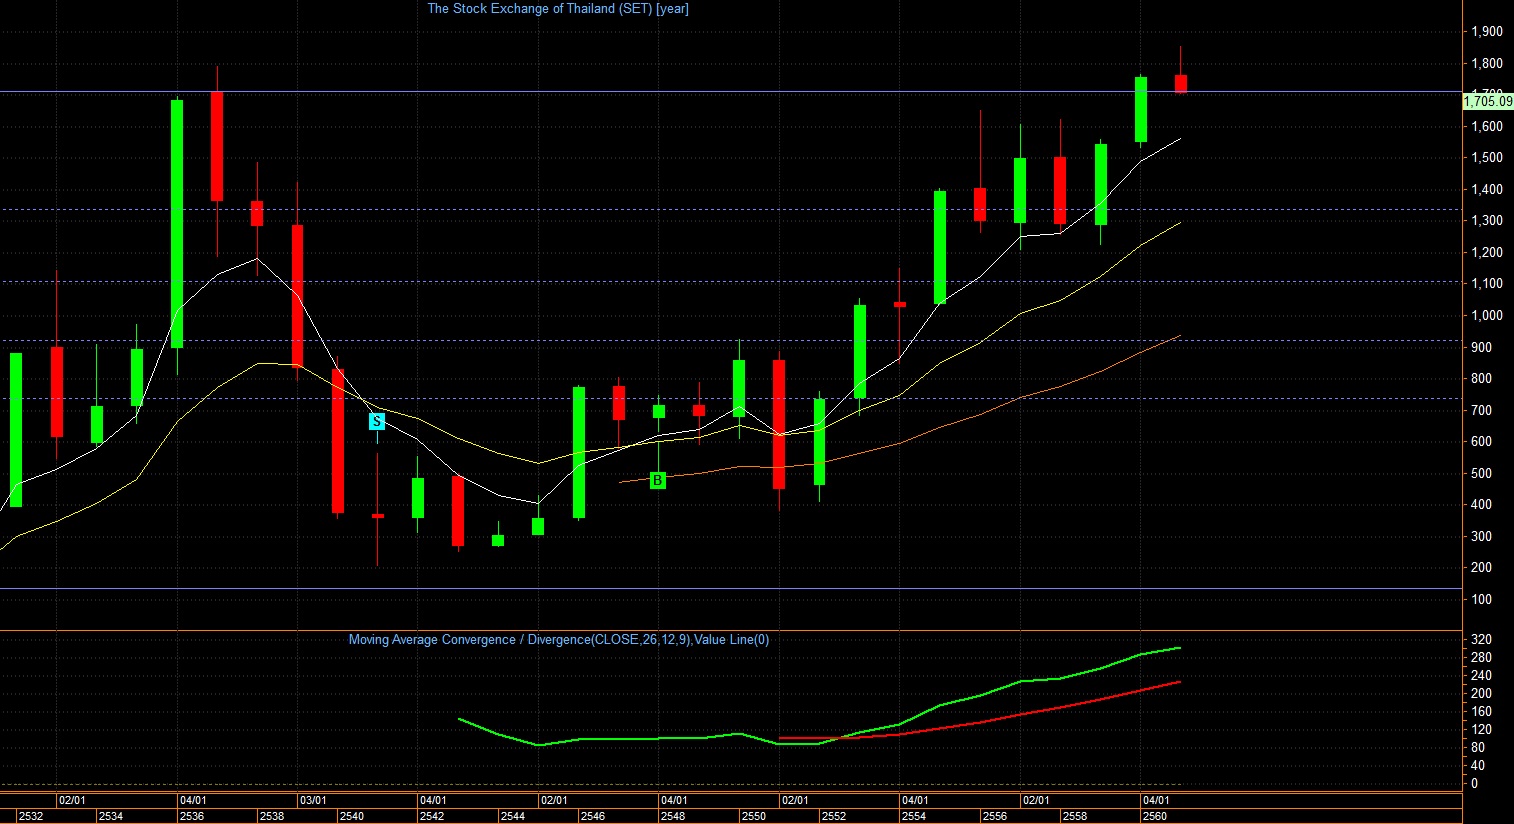Screen dimensions: 1514x824
Task: Click the green B buy signal marker
Action: click(x=658, y=480)
